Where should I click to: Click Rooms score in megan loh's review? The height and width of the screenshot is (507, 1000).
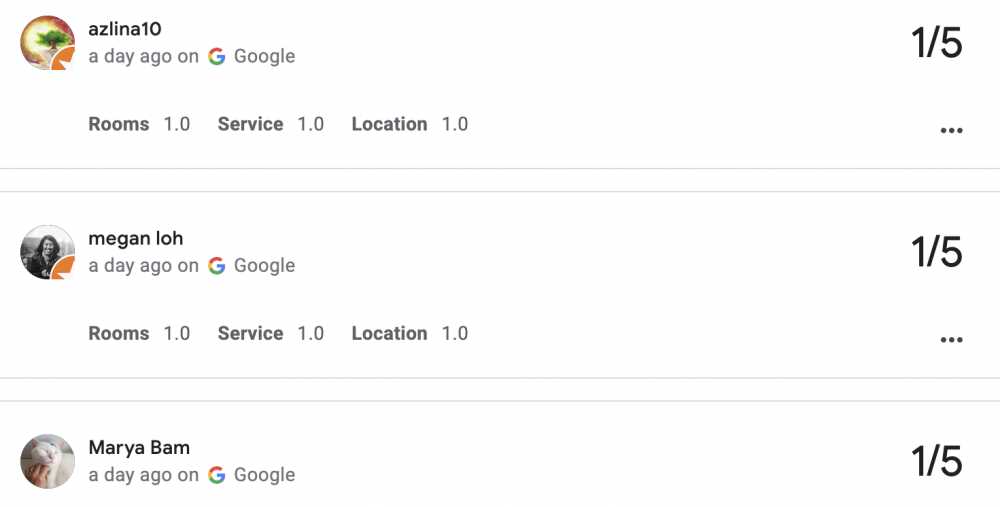point(139,333)
